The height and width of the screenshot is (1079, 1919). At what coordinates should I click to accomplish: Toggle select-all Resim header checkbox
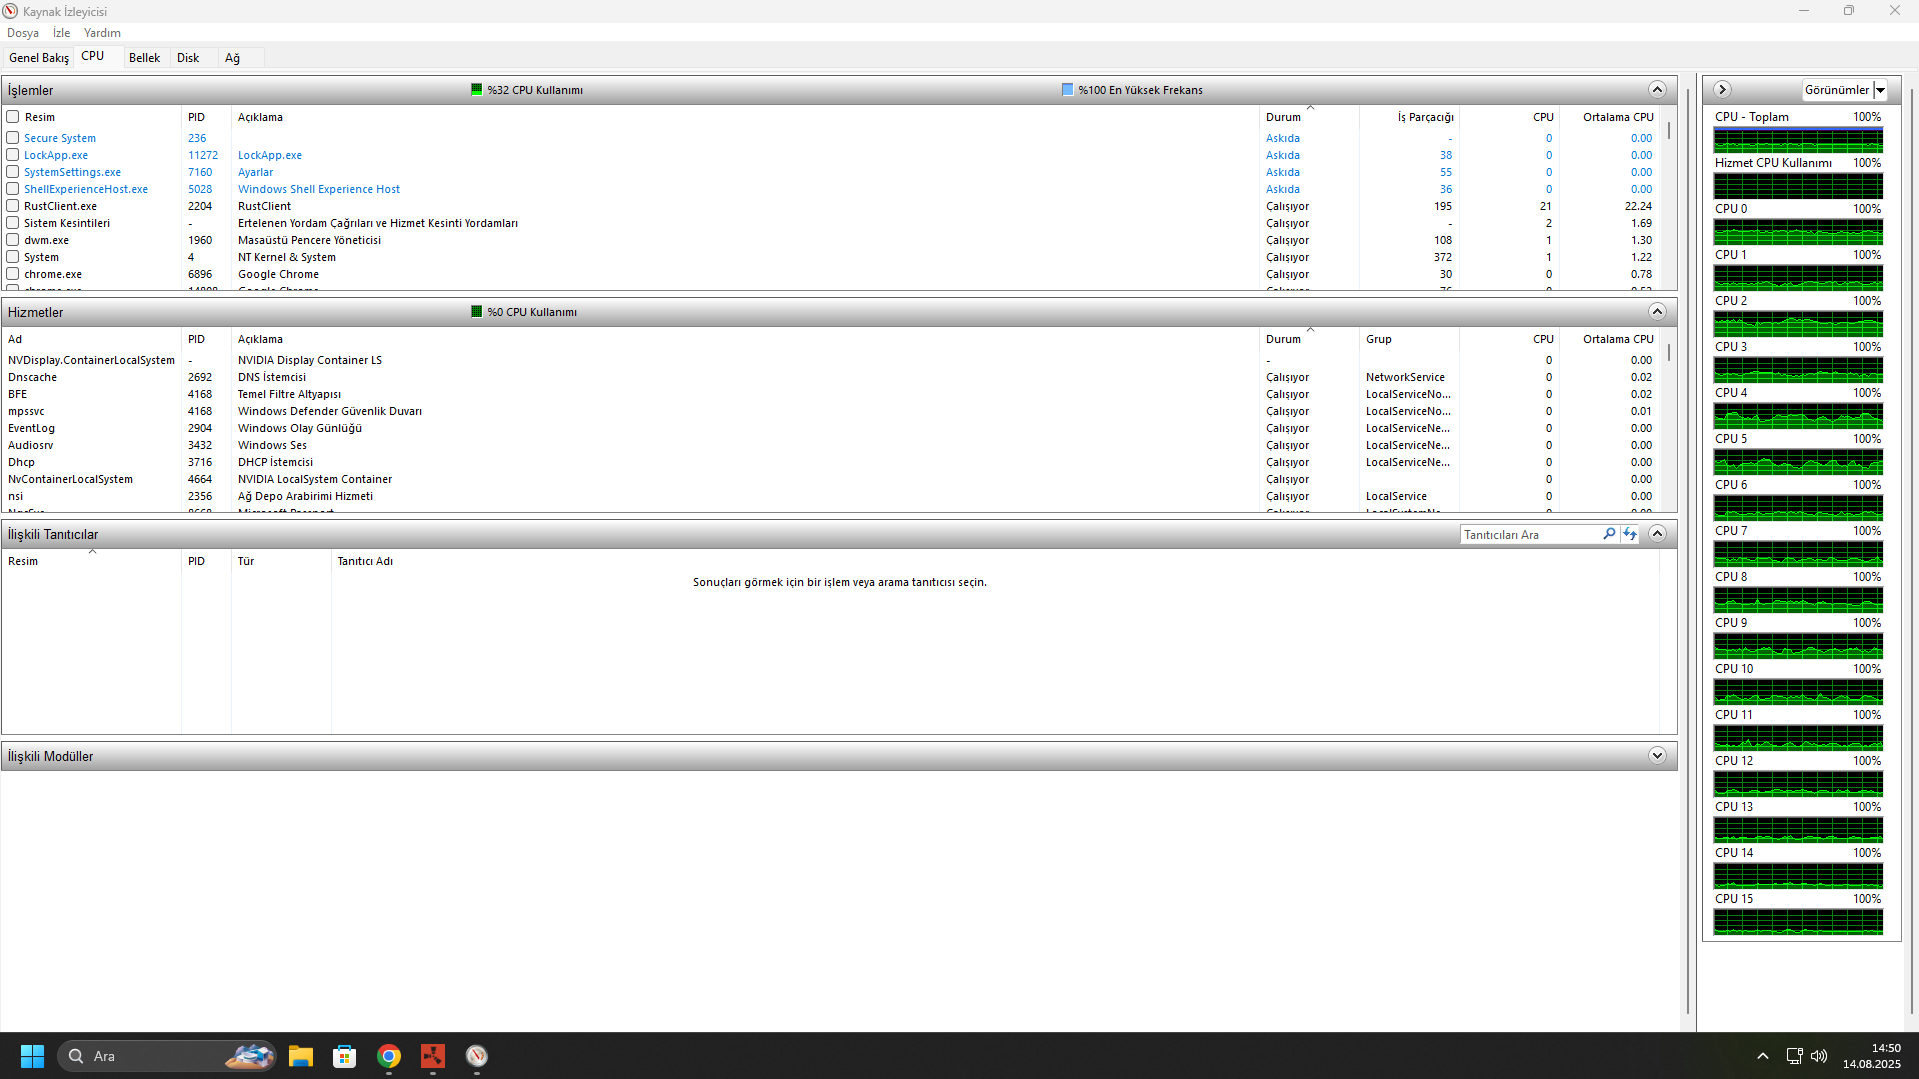[13, 117]
